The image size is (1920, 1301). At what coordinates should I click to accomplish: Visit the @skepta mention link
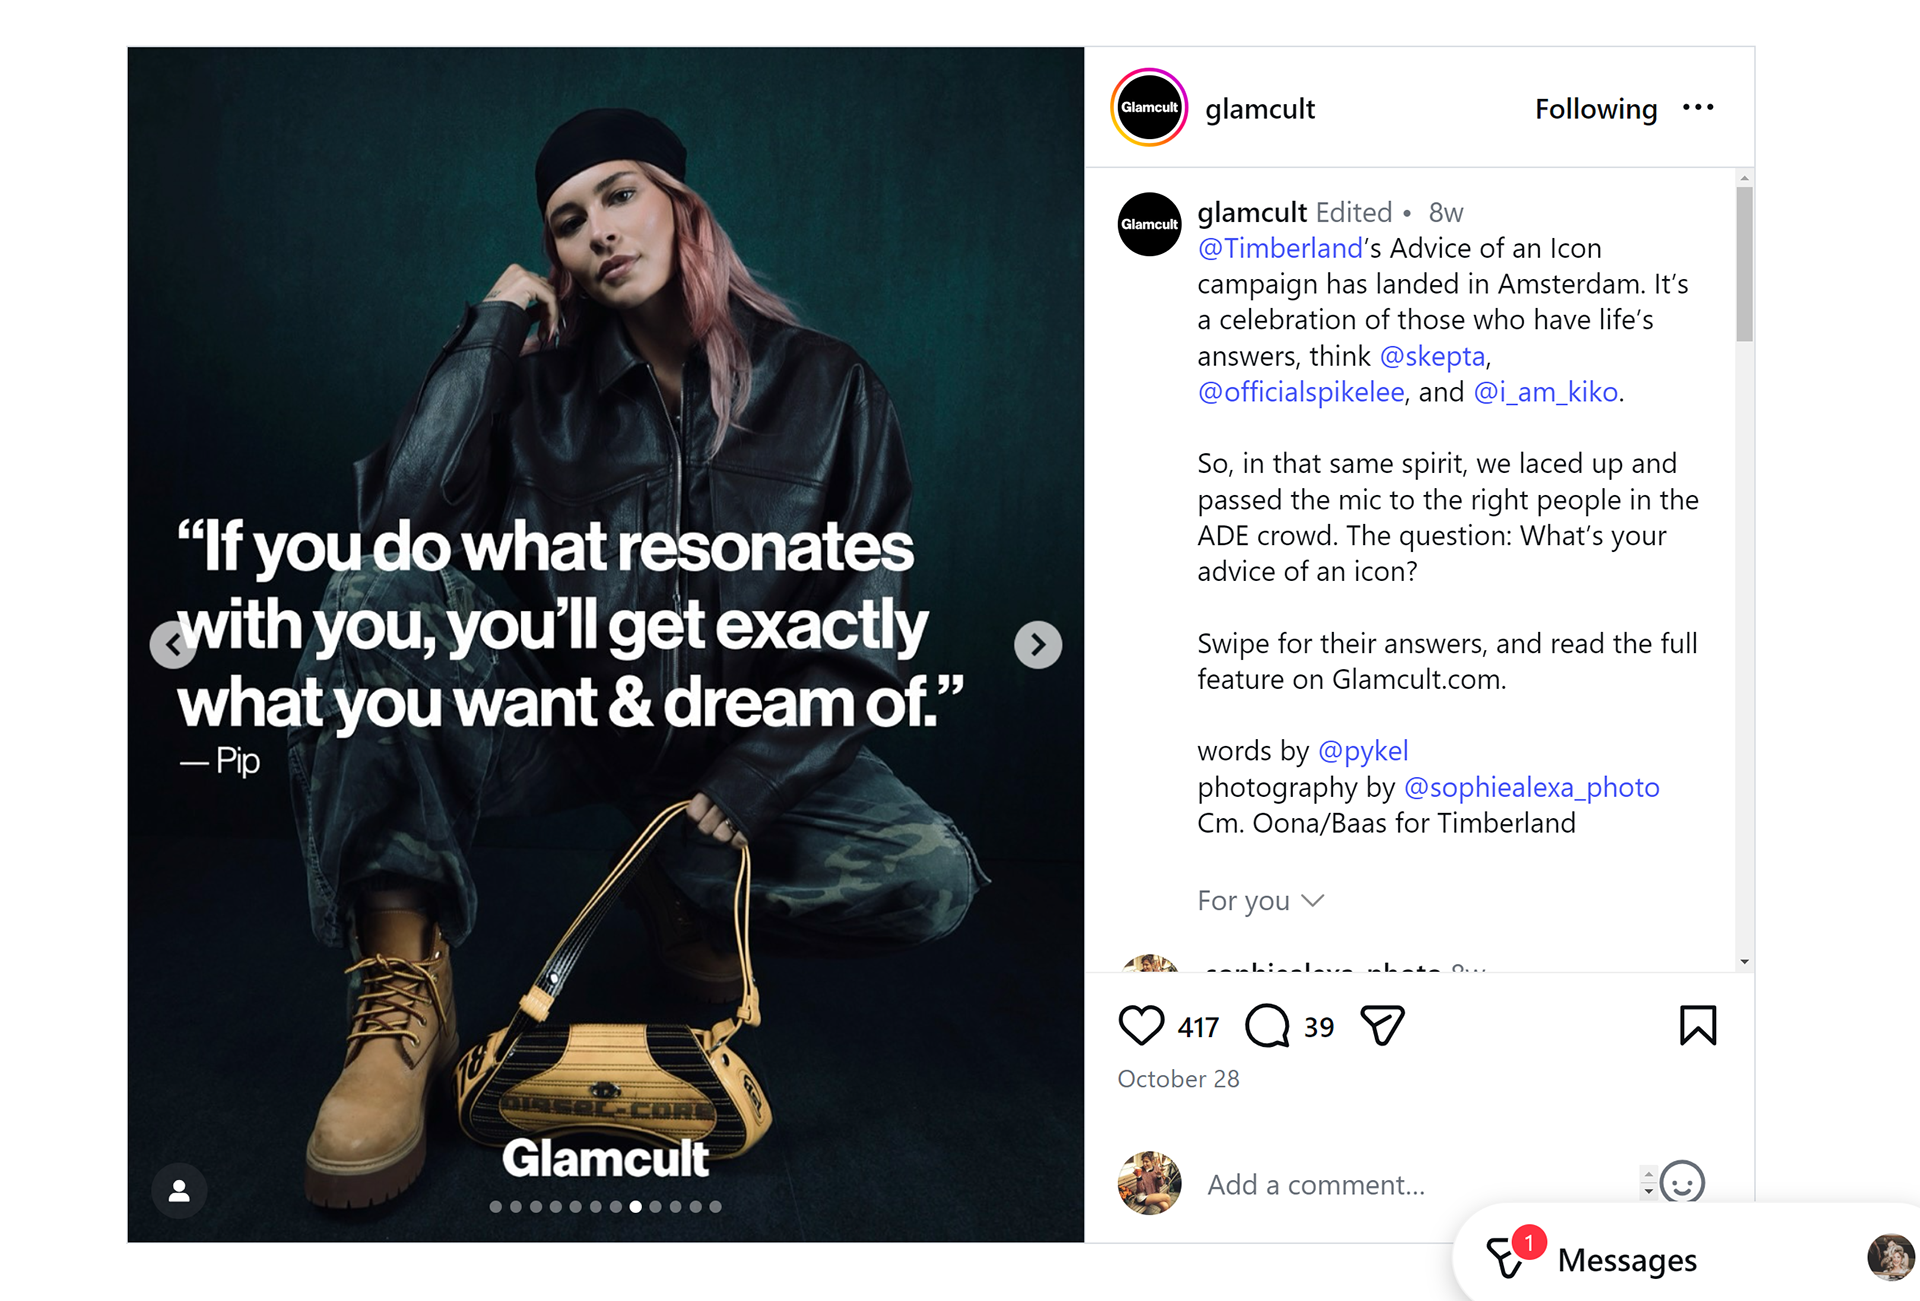click(x=1432, y=356)
